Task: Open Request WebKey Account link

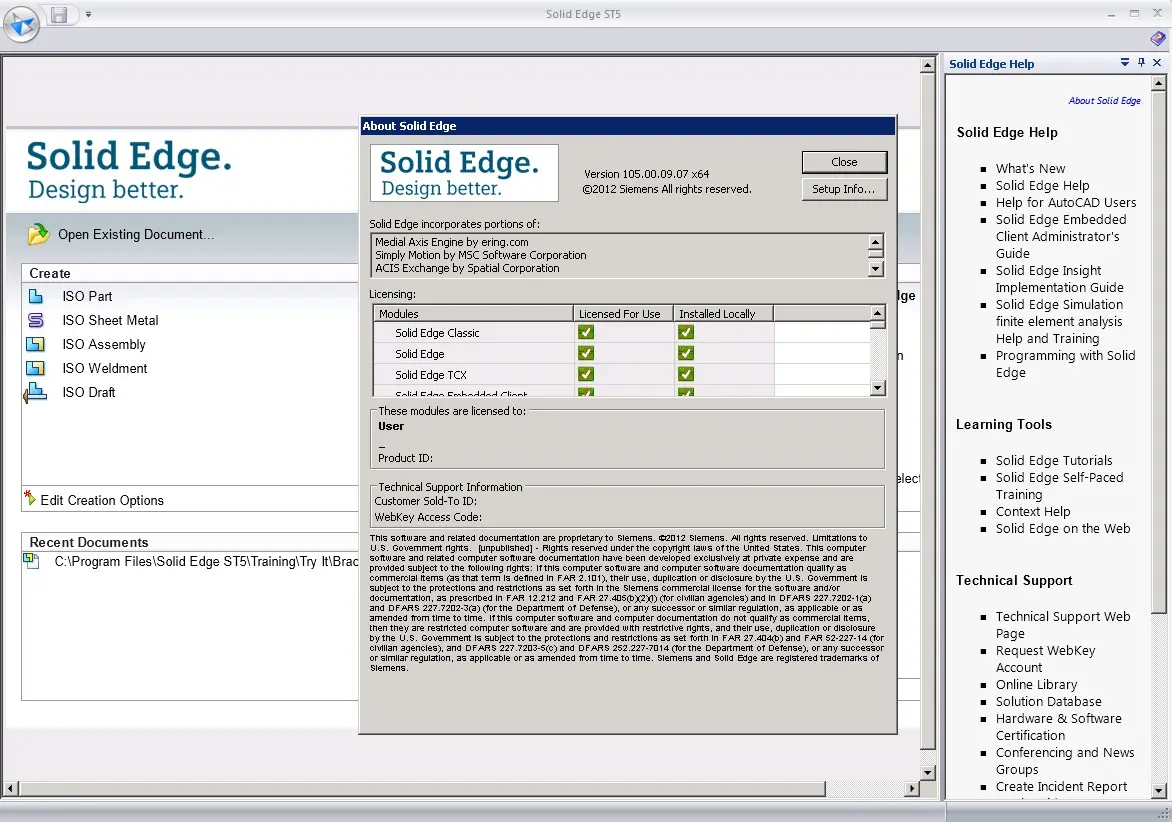Action: (x=1046, y=659)
